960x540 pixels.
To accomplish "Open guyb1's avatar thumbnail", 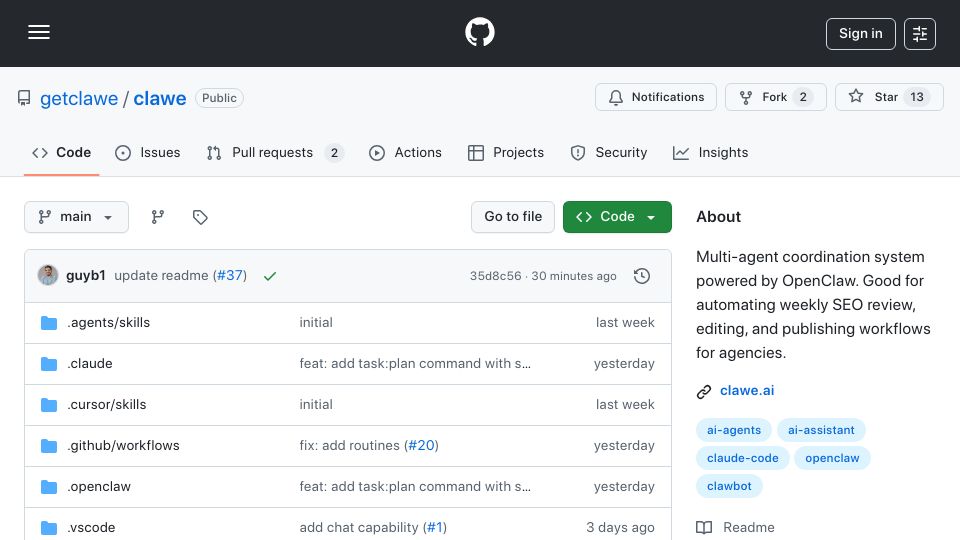I will 48,276.
